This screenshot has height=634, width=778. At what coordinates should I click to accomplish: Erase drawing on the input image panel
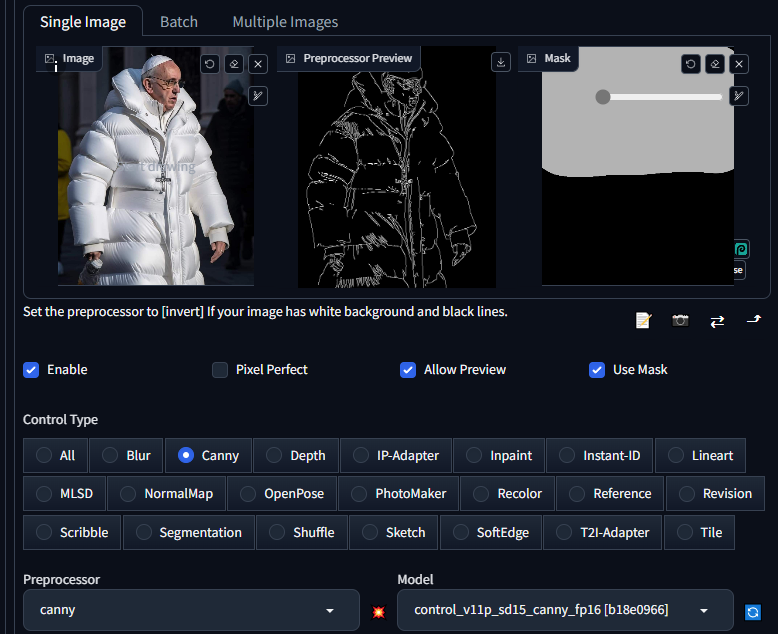[x=234, y=64]
